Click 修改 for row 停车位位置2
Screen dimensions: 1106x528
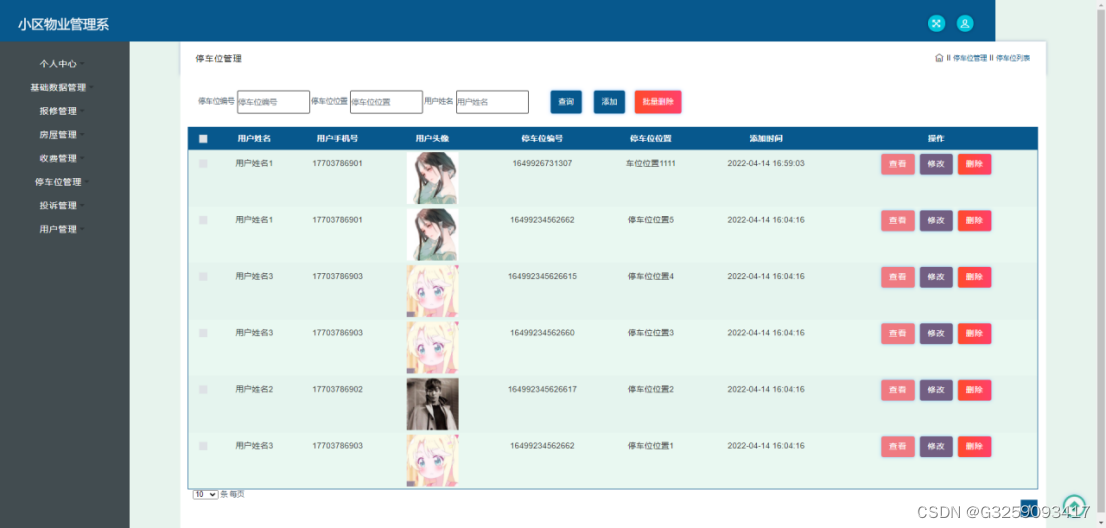[x=936, y=390]
